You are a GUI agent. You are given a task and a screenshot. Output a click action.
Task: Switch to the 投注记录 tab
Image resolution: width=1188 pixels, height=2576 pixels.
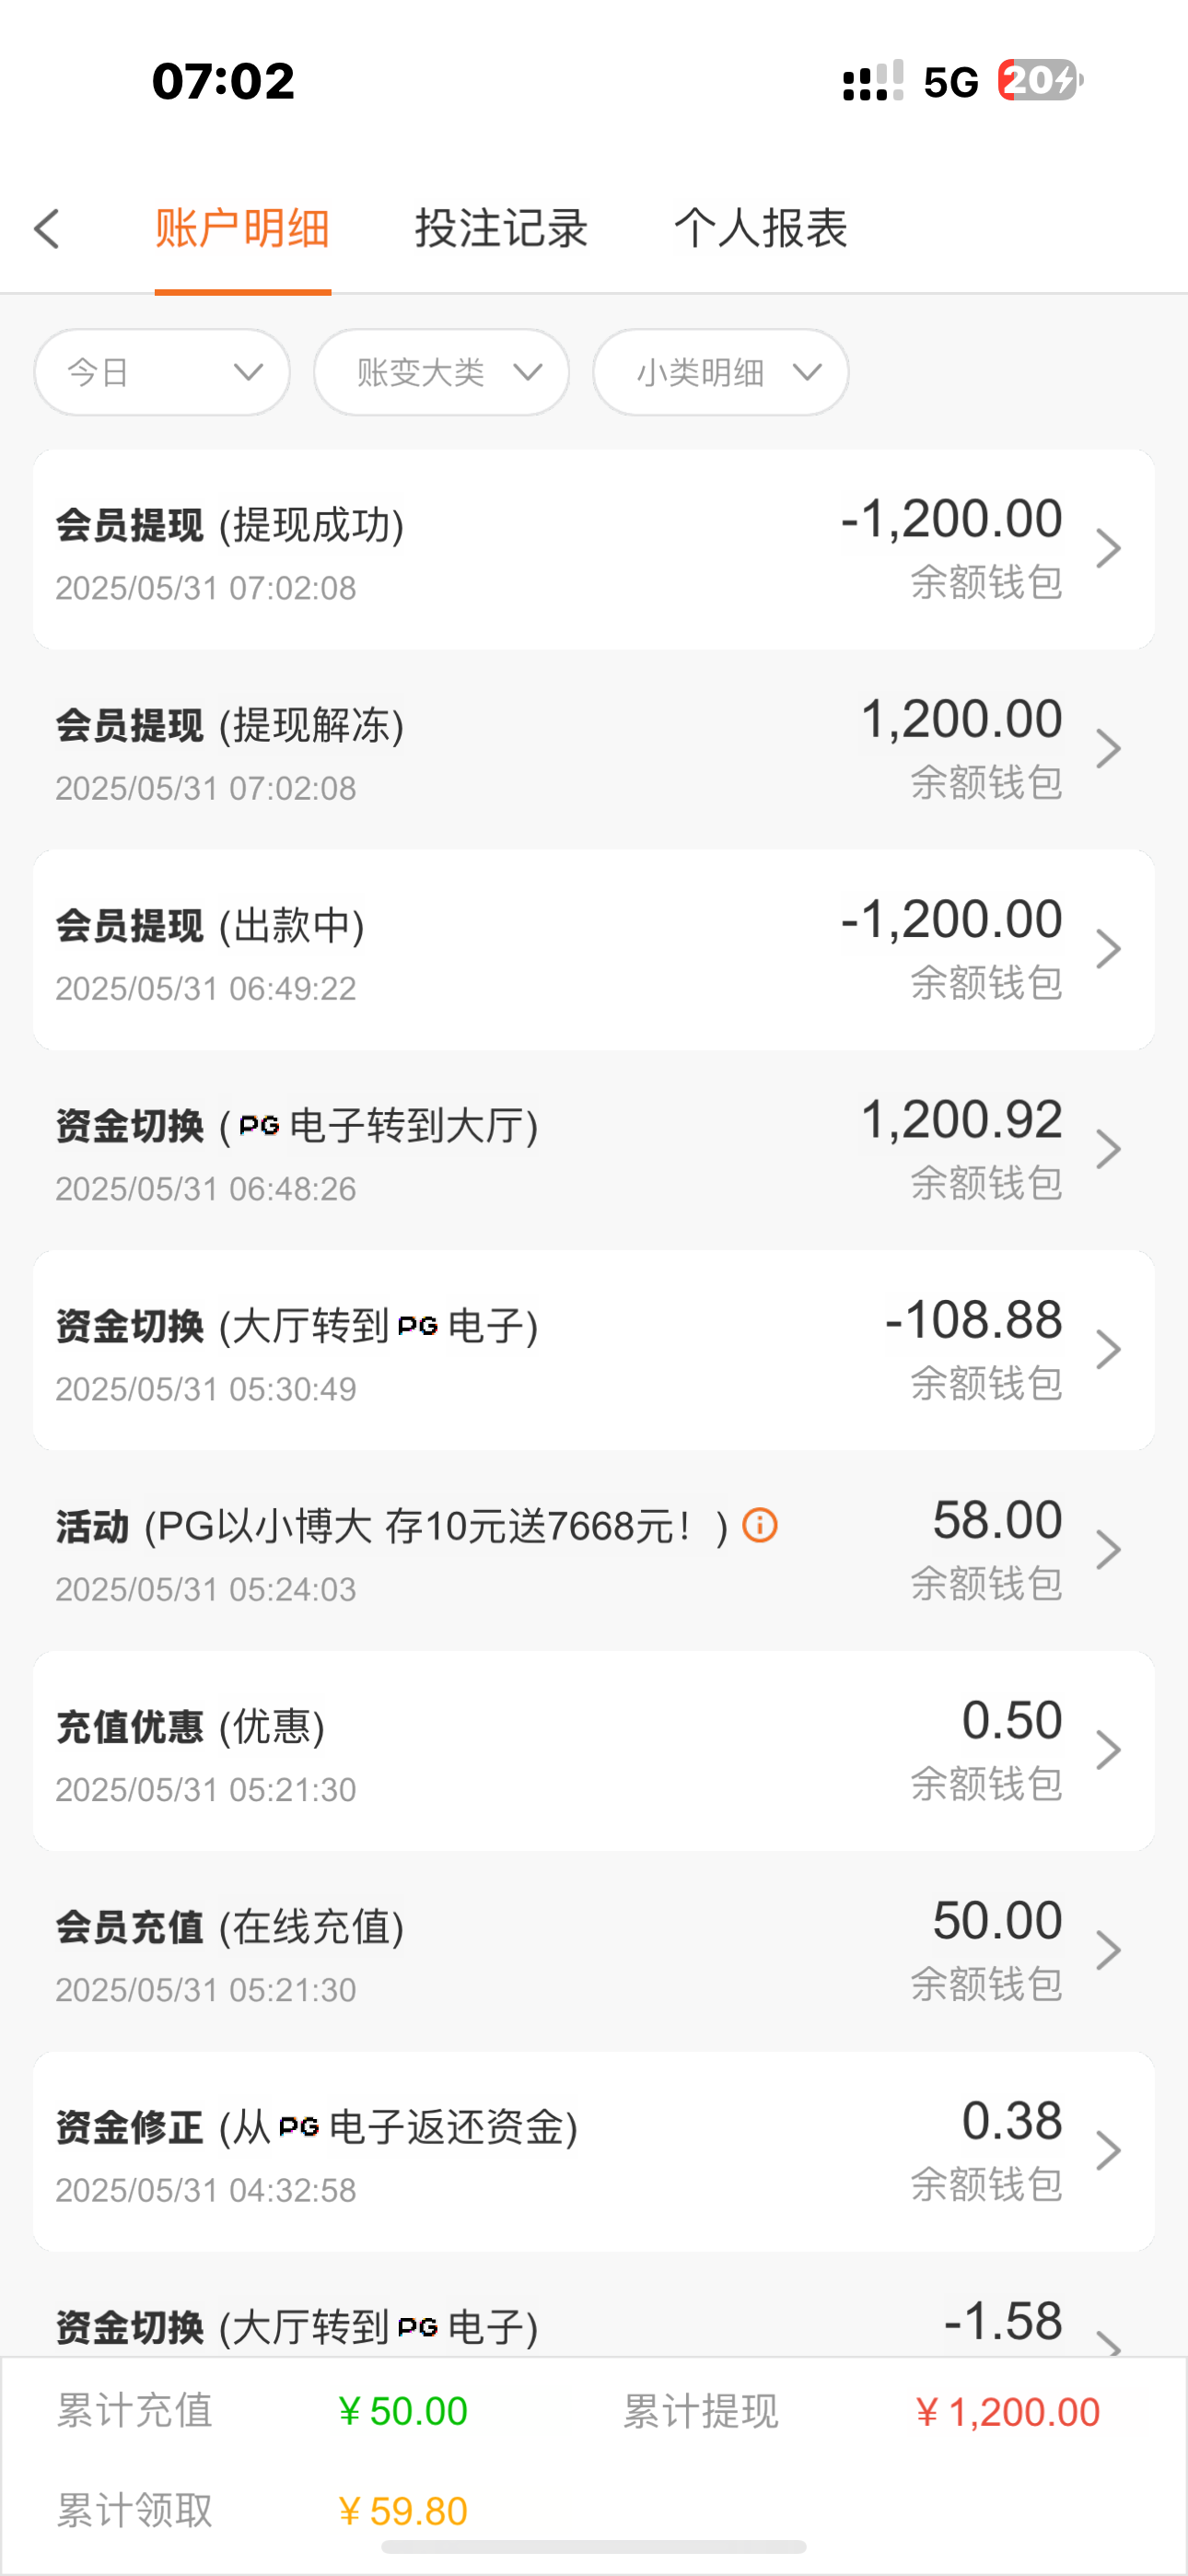click(501, 228)
